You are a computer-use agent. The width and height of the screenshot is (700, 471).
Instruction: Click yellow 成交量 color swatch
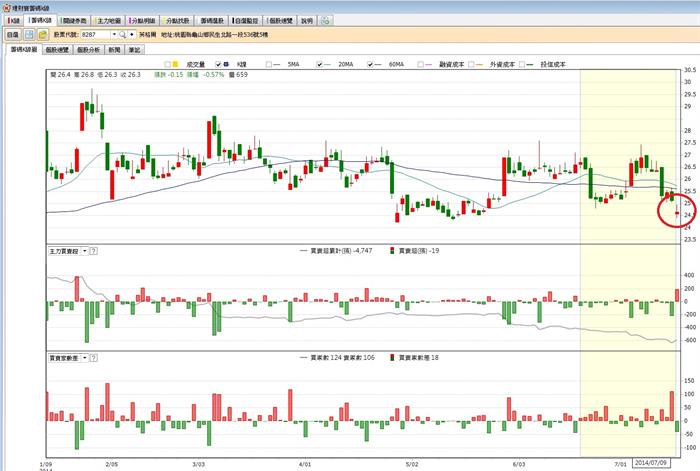pos(175,65)
